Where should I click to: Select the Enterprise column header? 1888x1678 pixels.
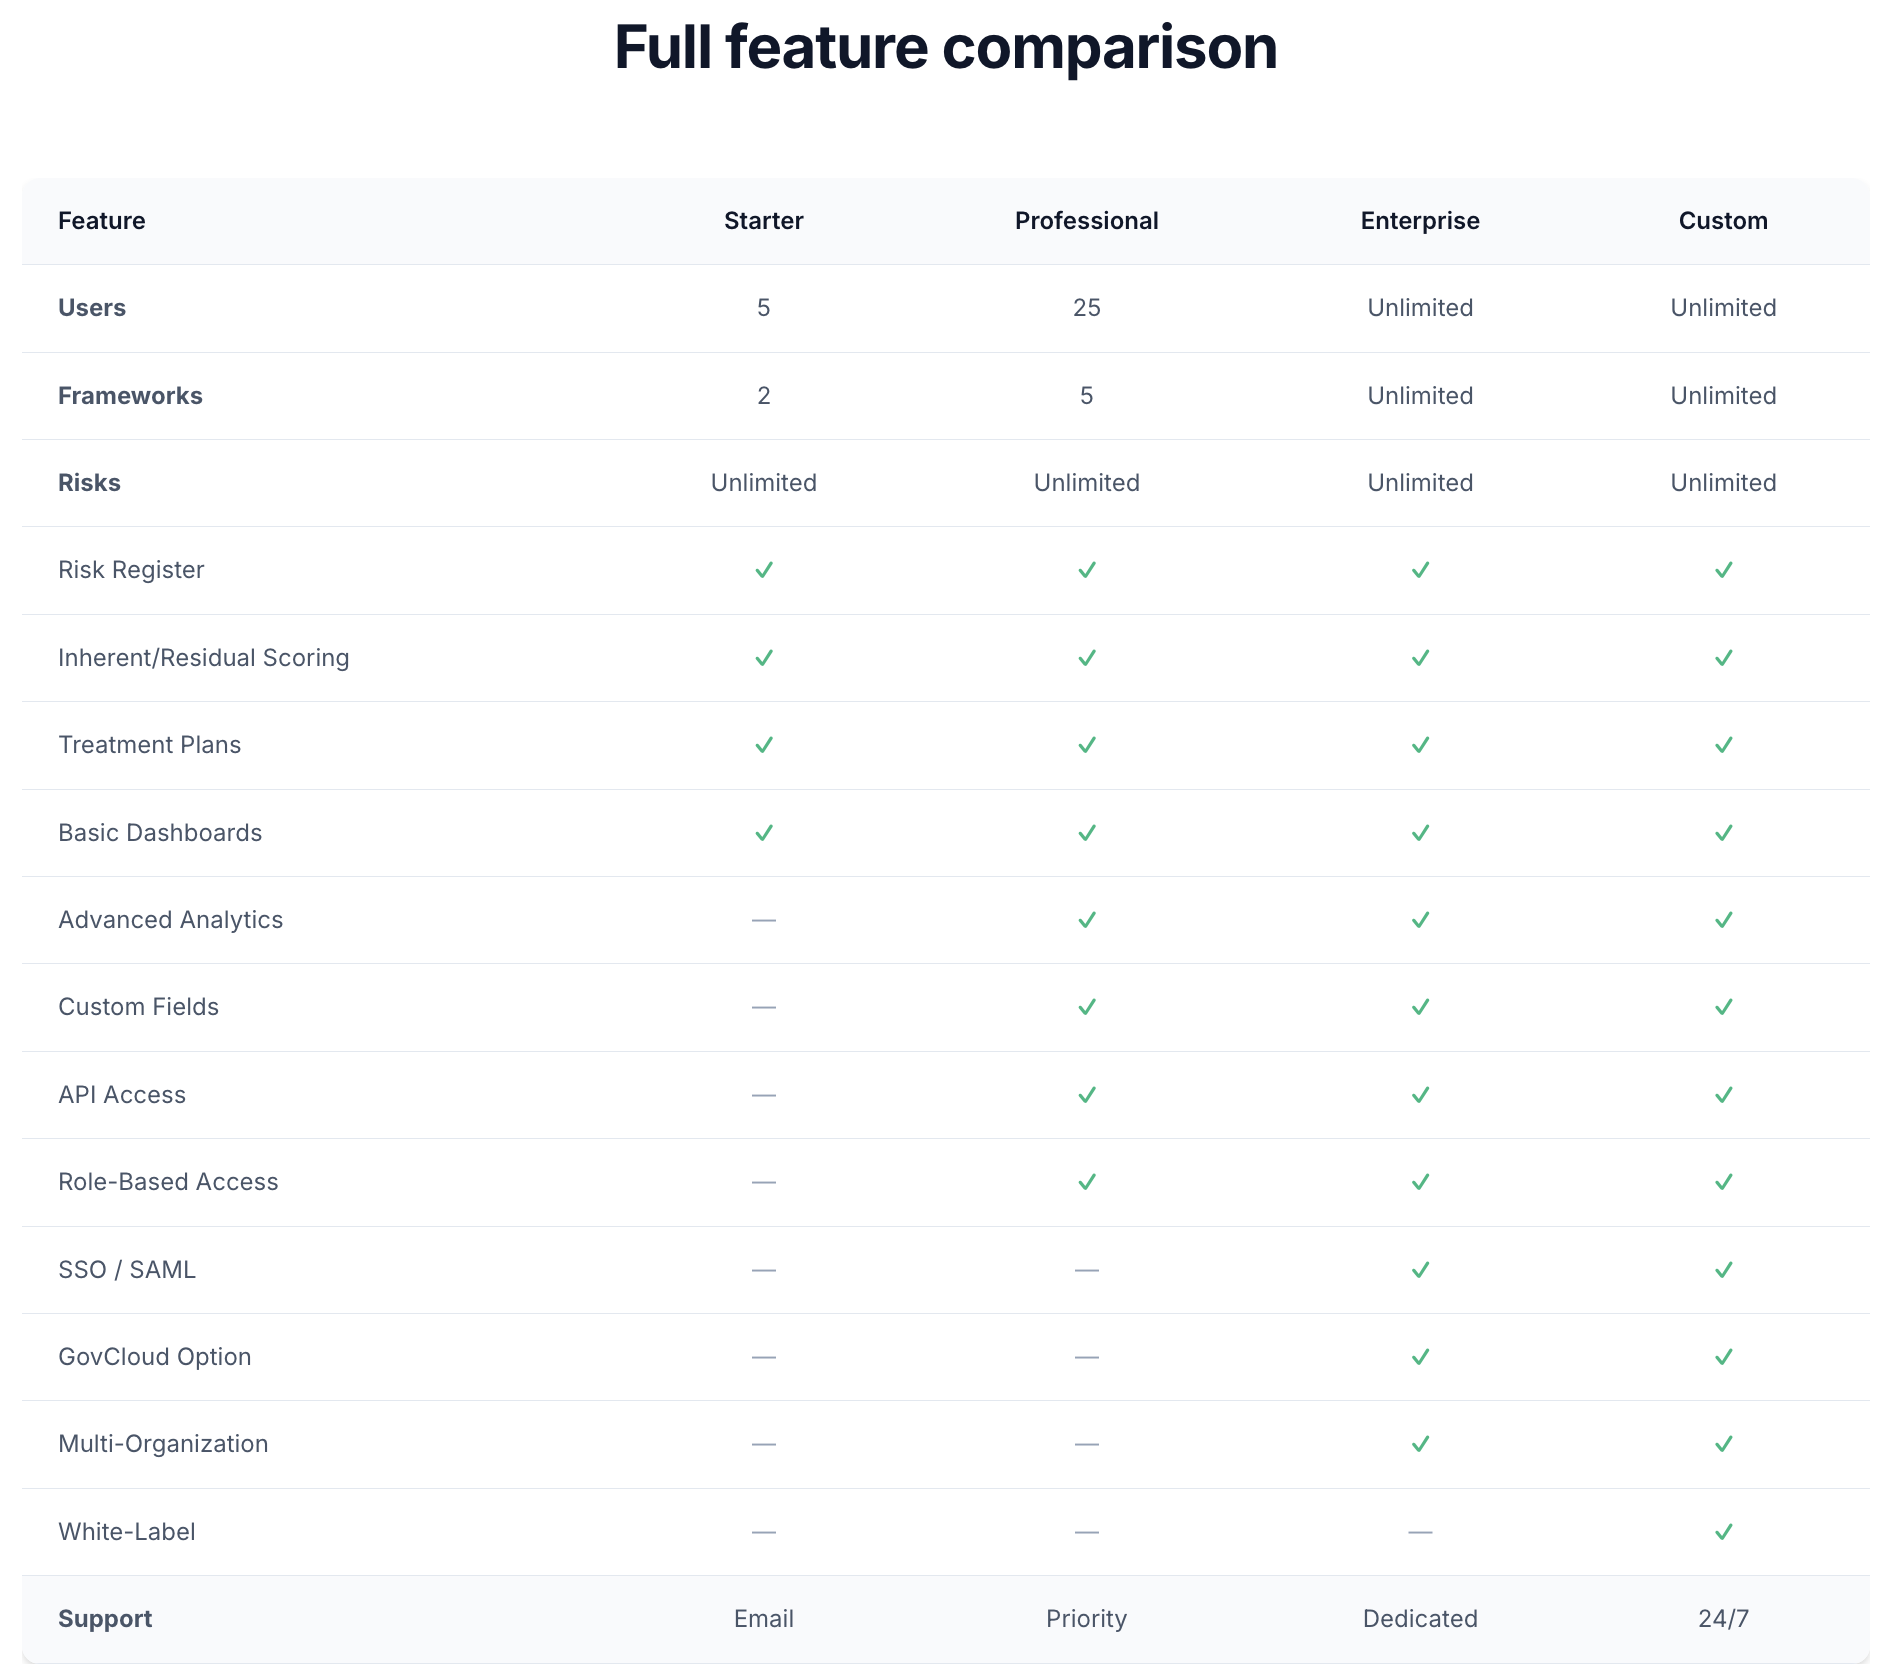point(1420,221)
